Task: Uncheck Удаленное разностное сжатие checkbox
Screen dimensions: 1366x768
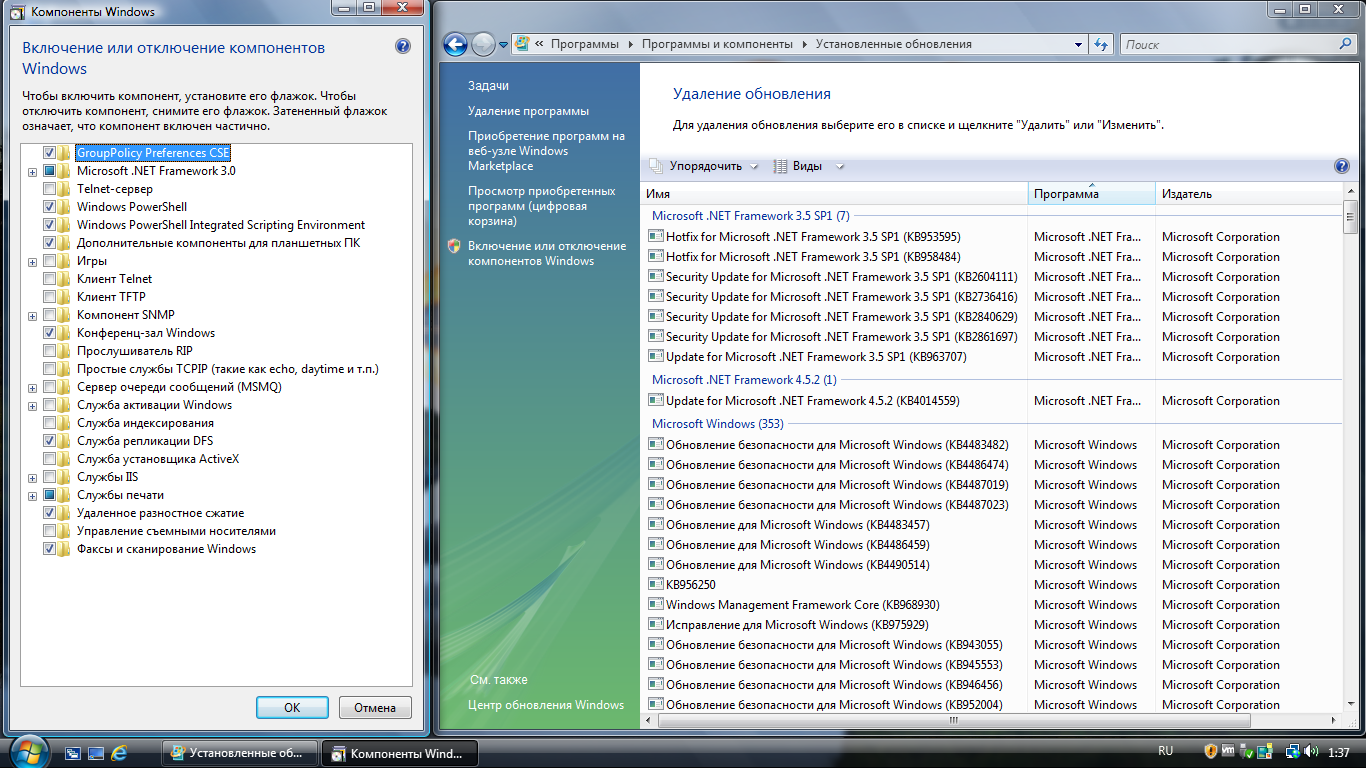Action: click(x=49, y=513)
